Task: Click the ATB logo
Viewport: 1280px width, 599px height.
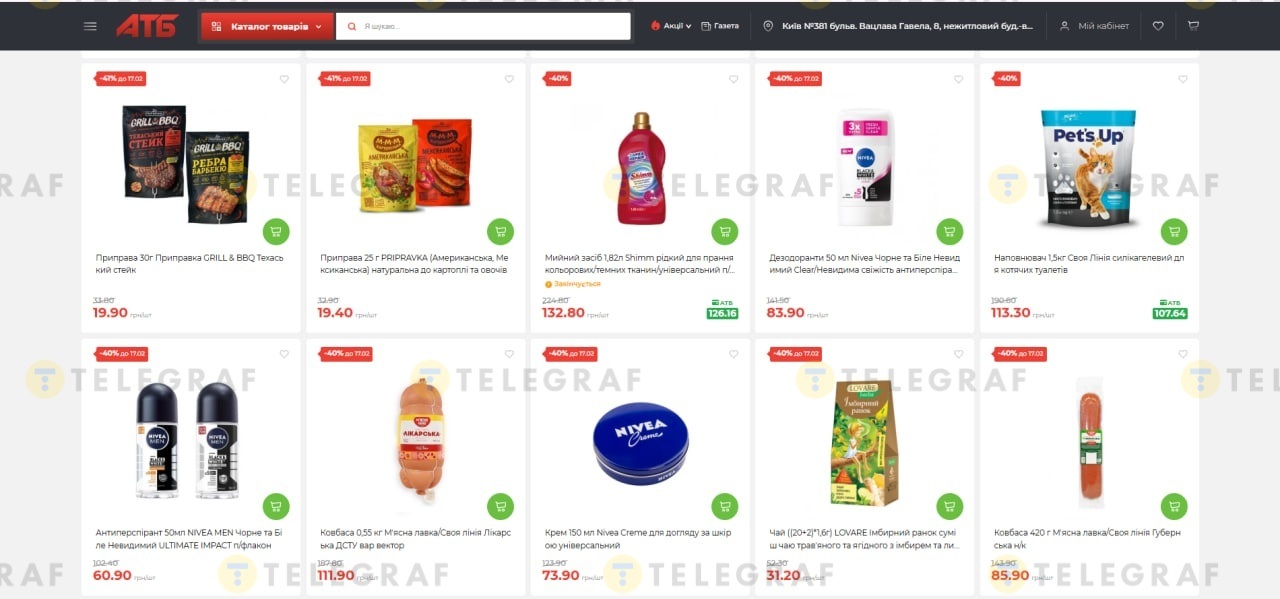Action: click(x=147, y=26)
